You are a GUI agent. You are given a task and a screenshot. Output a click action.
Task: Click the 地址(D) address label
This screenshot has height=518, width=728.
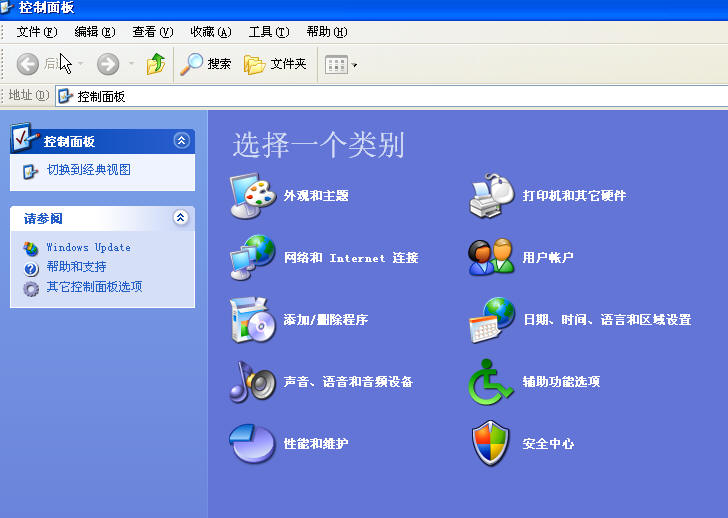pyautogui.click(x=29, y=95)
